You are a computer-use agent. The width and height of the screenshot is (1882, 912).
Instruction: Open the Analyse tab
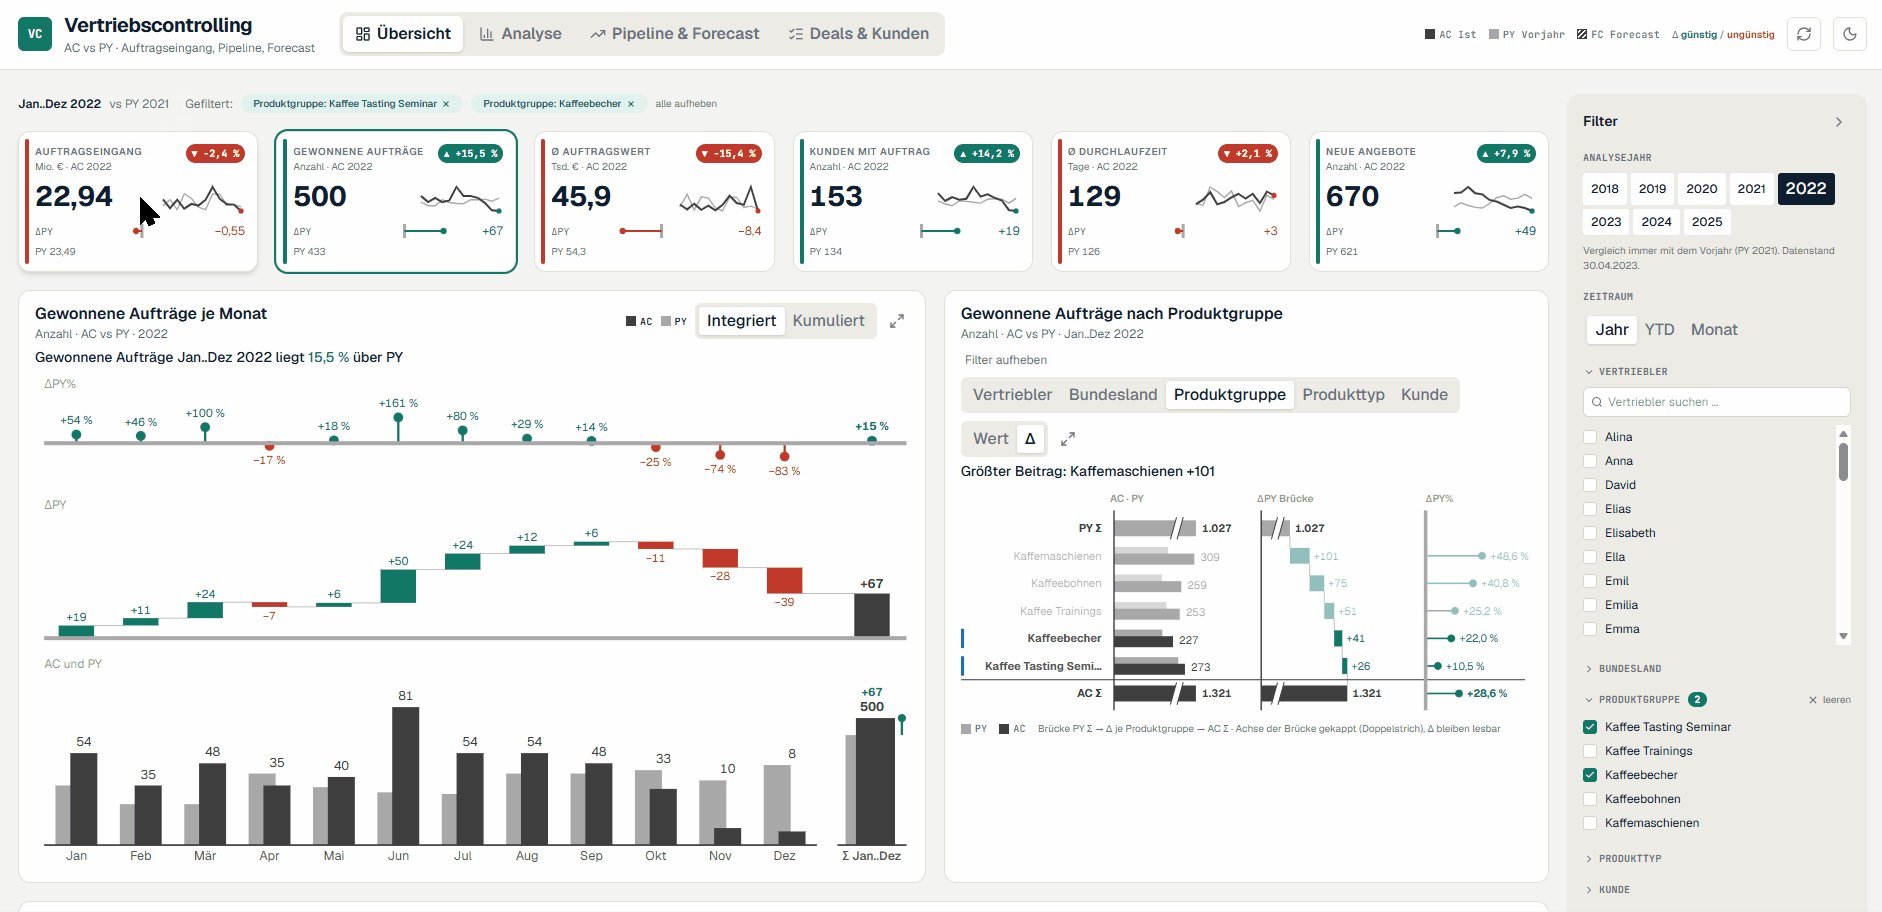(x=521, y=34)
